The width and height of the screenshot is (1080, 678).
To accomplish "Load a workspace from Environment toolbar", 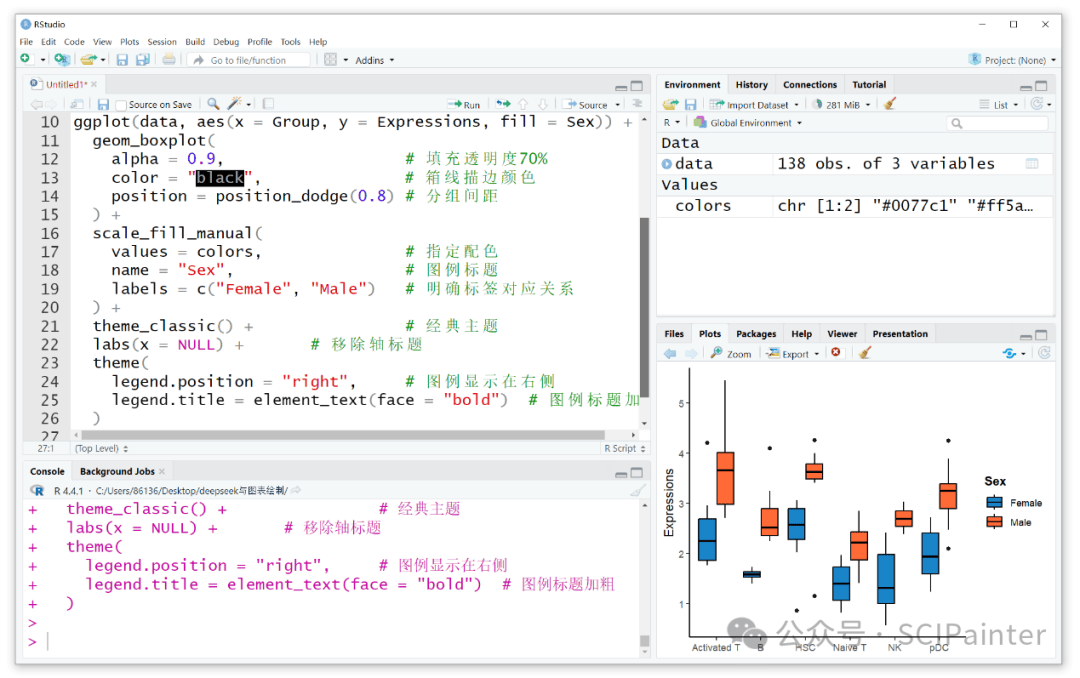I will click(x=670, y=104).
